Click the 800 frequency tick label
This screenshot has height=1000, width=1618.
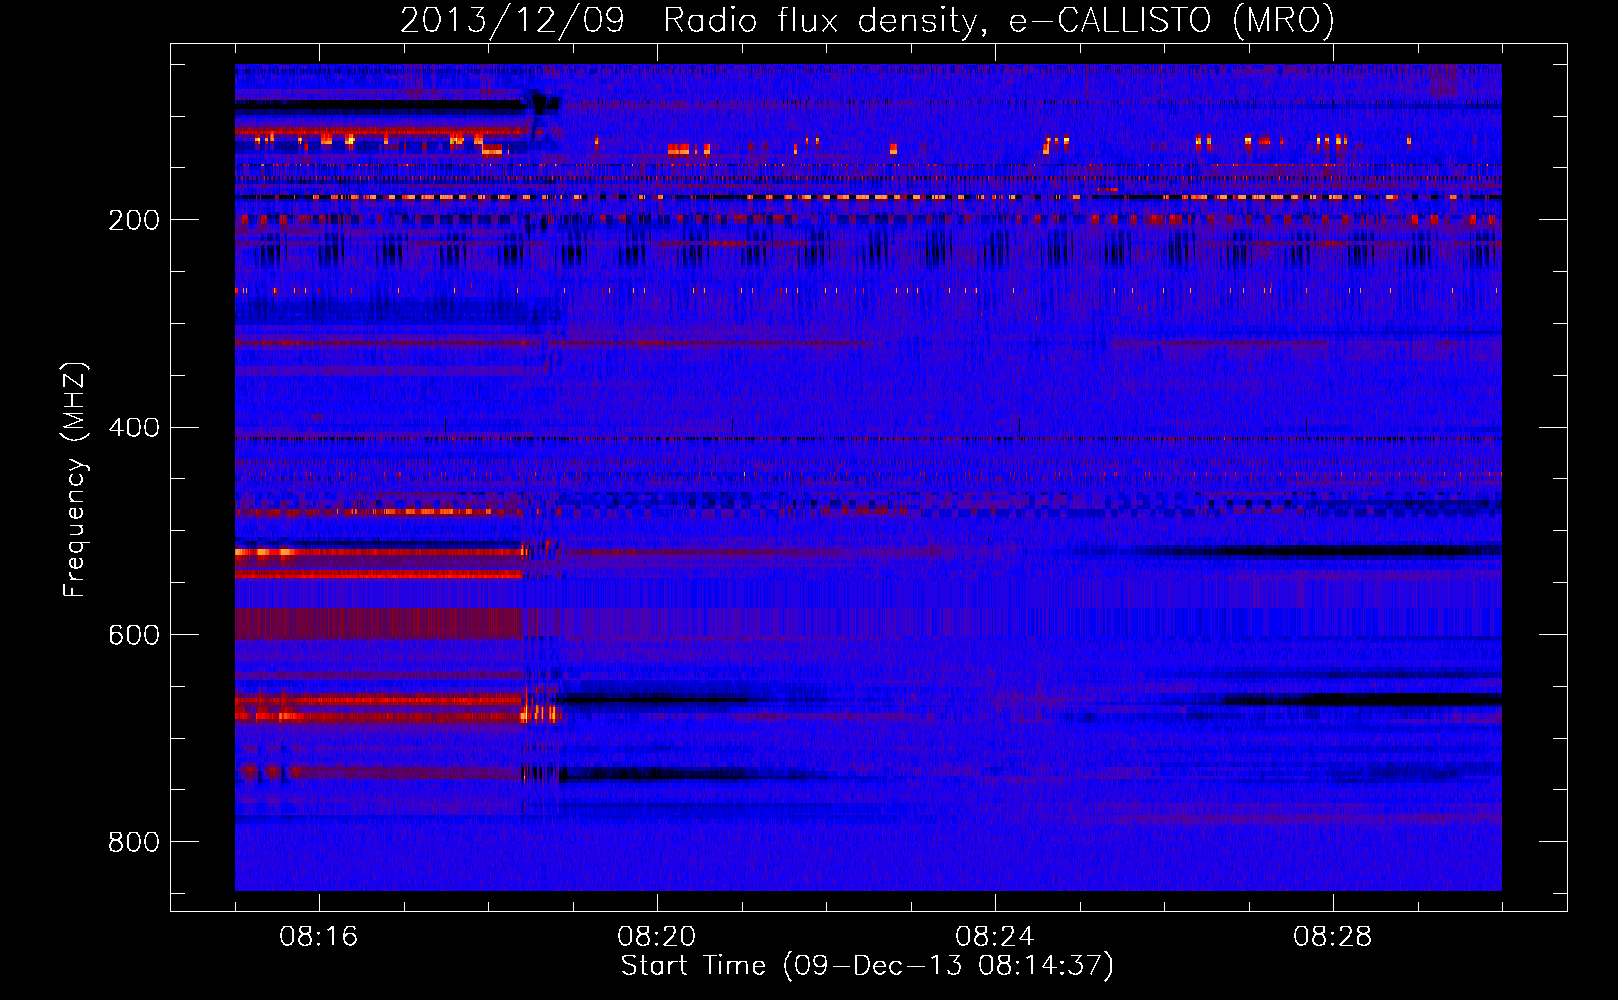tap(134, 843)
